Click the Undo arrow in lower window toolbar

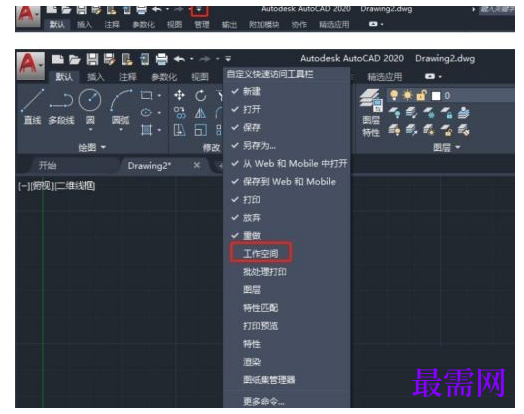(x=179, y=59)
